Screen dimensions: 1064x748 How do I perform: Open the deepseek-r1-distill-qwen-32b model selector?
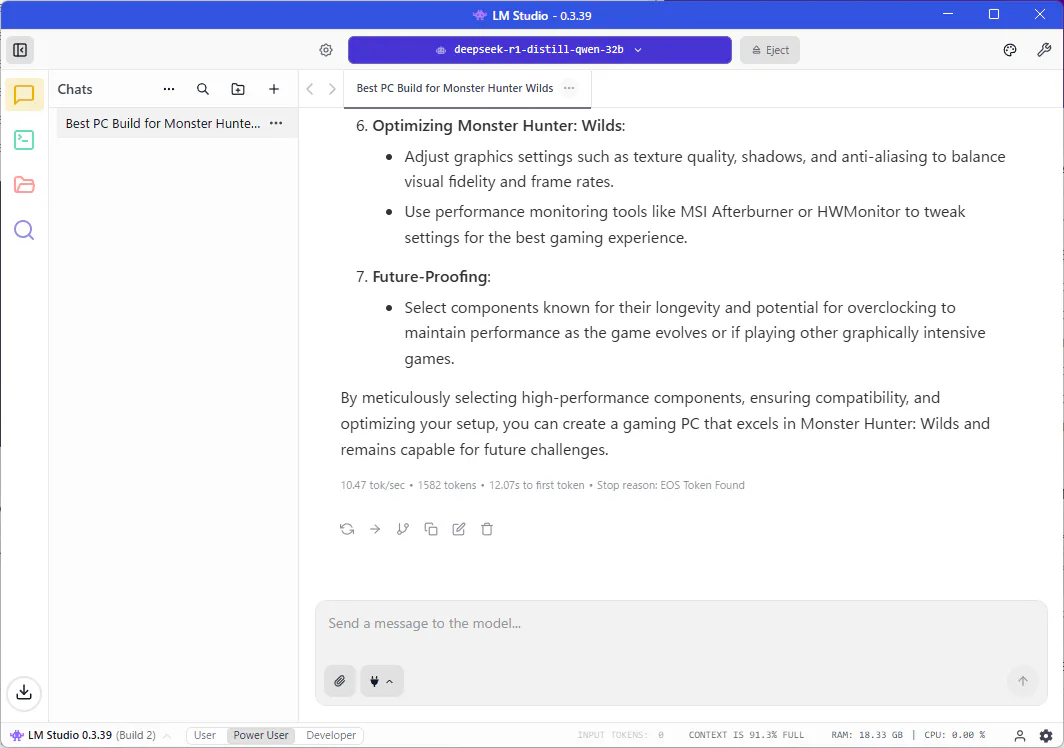tap(539, 50)
